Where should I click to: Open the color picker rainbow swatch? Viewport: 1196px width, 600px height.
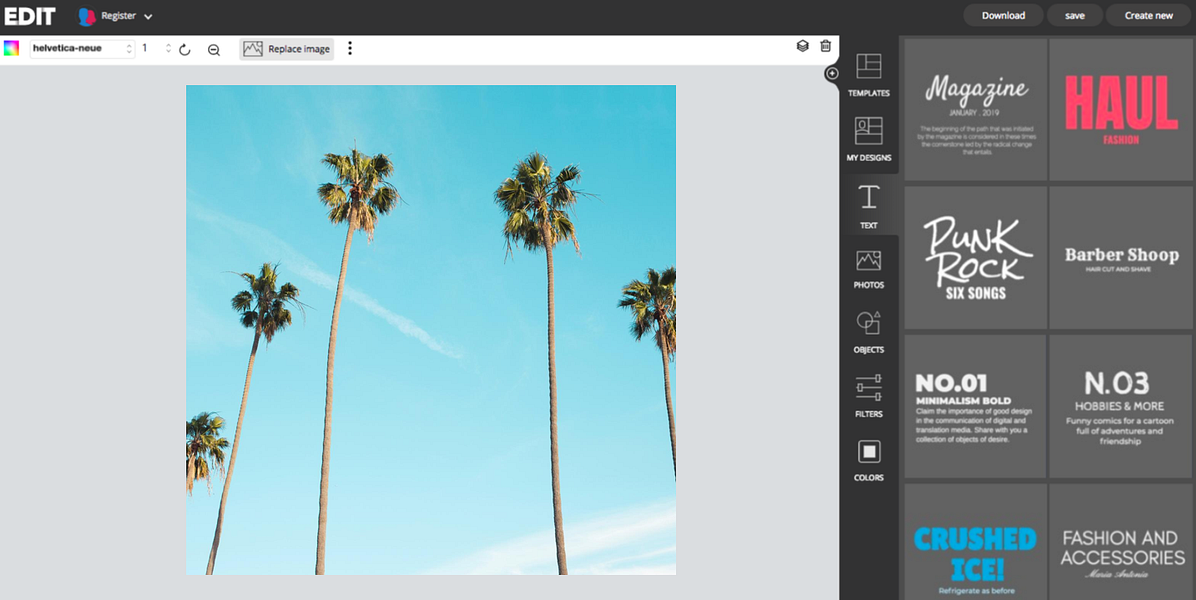[x=11, y=48]
